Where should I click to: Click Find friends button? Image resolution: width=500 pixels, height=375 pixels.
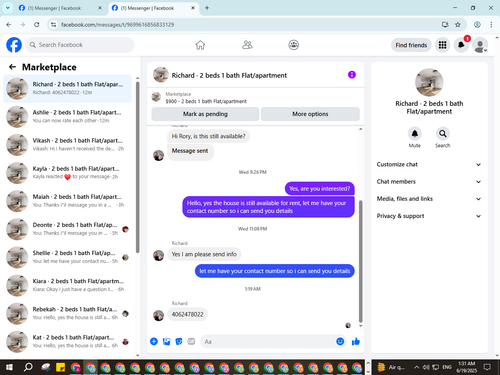[x=411, y=45]
